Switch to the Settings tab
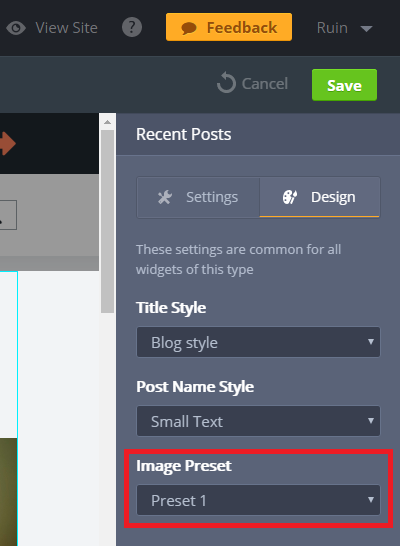Screen dimensions: 400x546 click(x=198, y=197)
